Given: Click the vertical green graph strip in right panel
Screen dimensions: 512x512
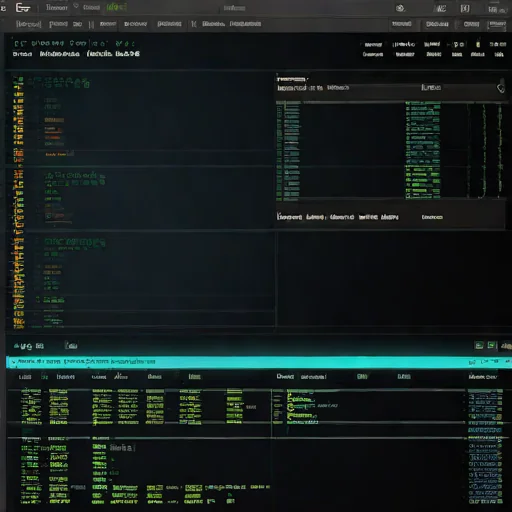Looking at the screenshot, I should [423, 150].
